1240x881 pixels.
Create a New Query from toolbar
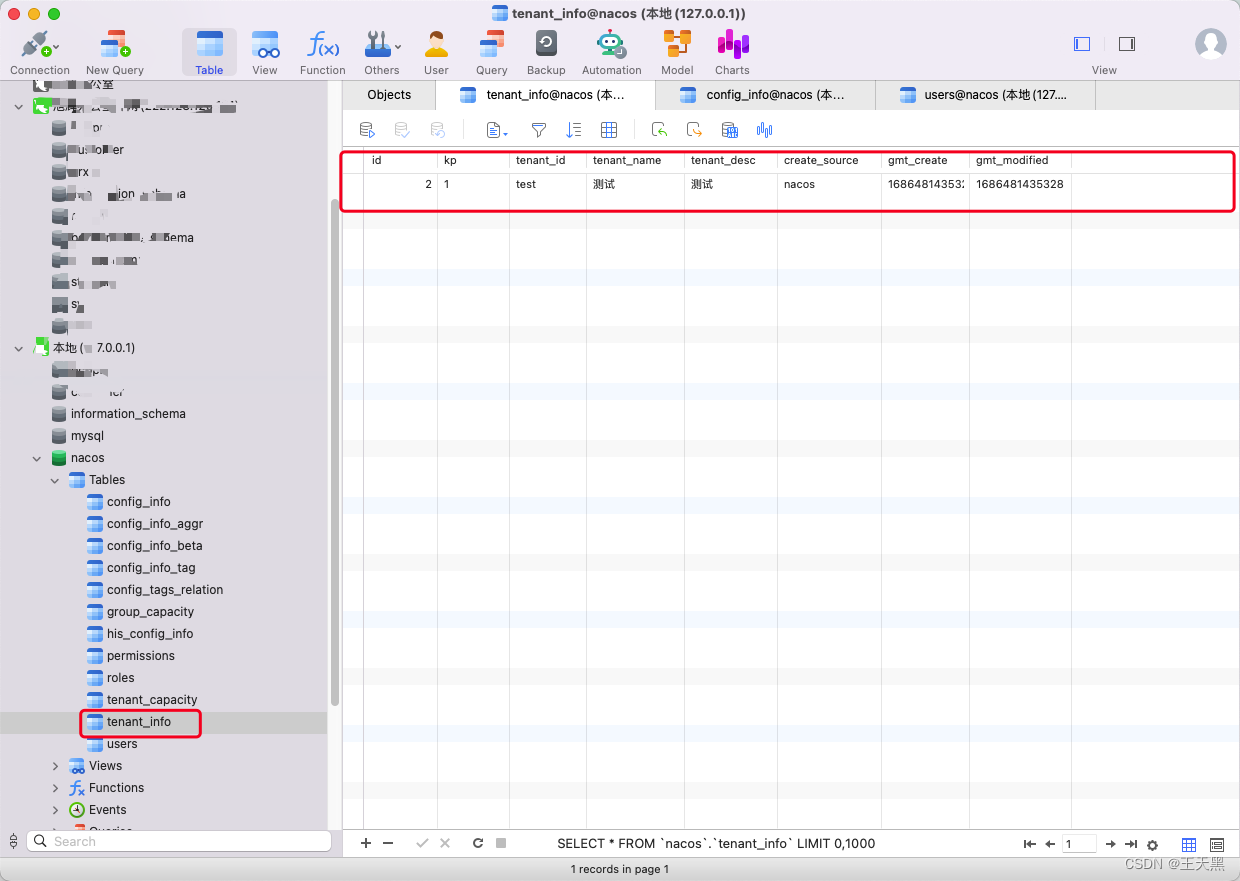[115, 52]
